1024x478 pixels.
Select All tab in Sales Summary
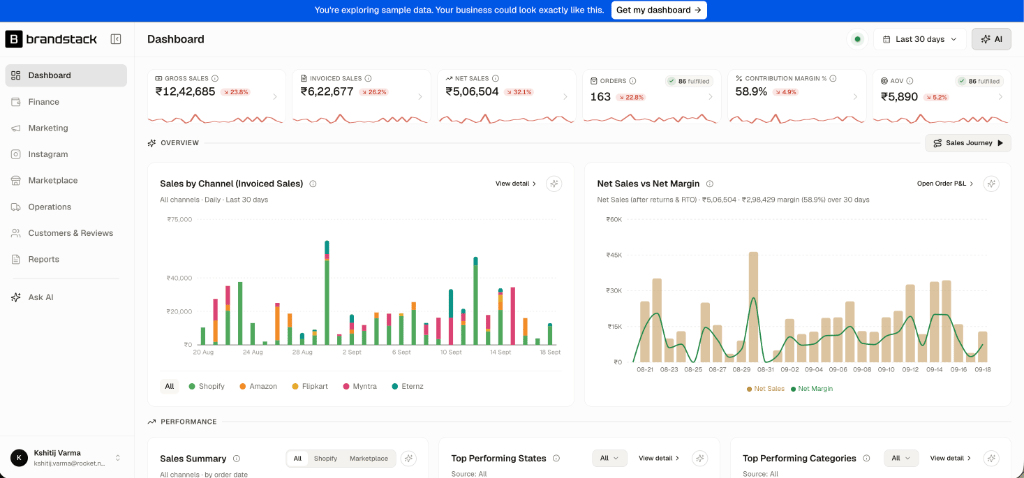click(297, 458)
